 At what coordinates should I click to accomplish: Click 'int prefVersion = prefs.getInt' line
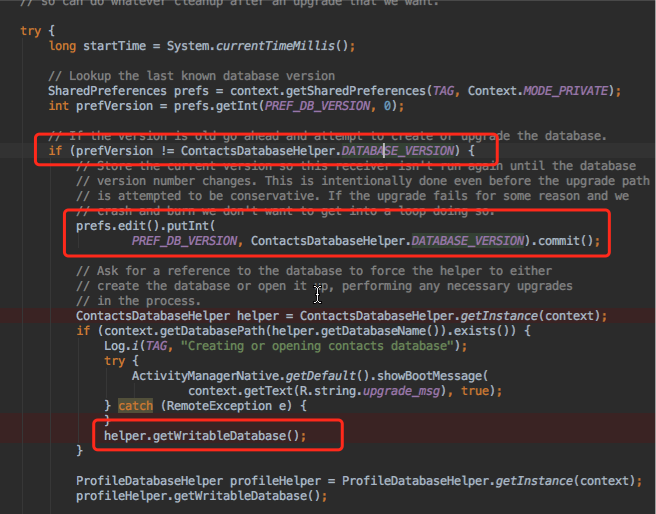tap(226, 106)
